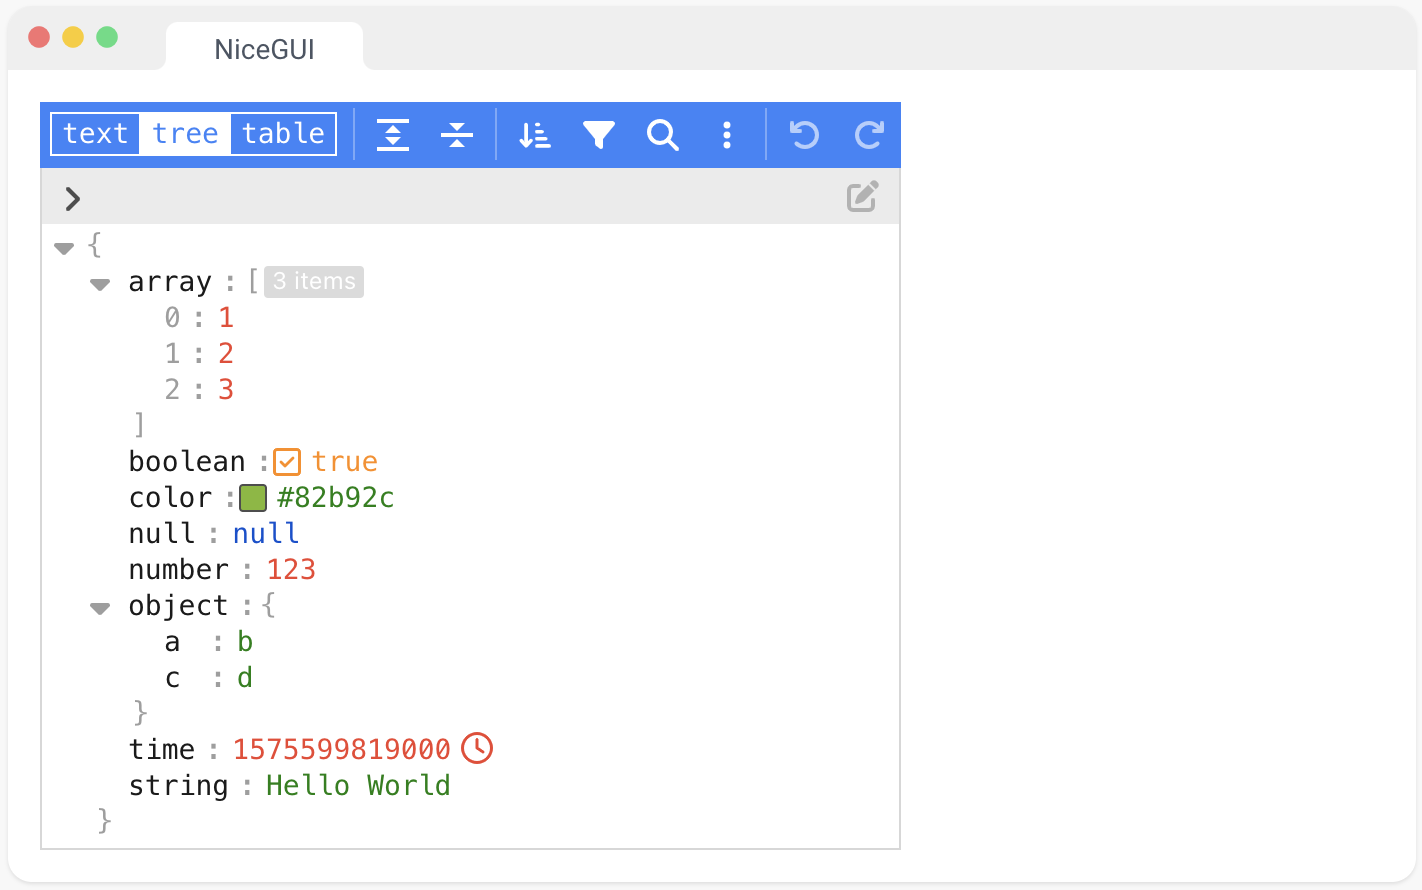Open the sort contents tool

[x=534, y=134]
